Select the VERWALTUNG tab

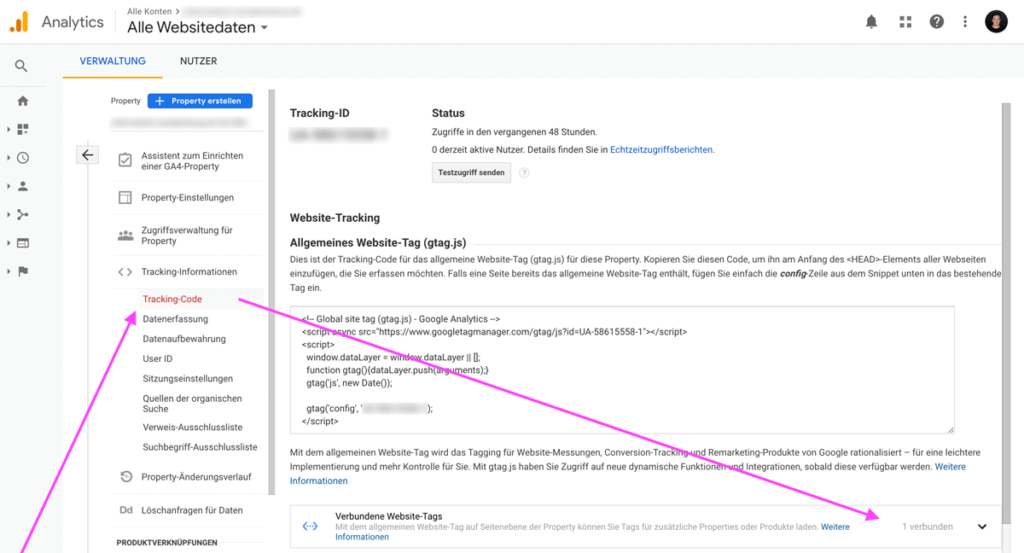[112, 61]
